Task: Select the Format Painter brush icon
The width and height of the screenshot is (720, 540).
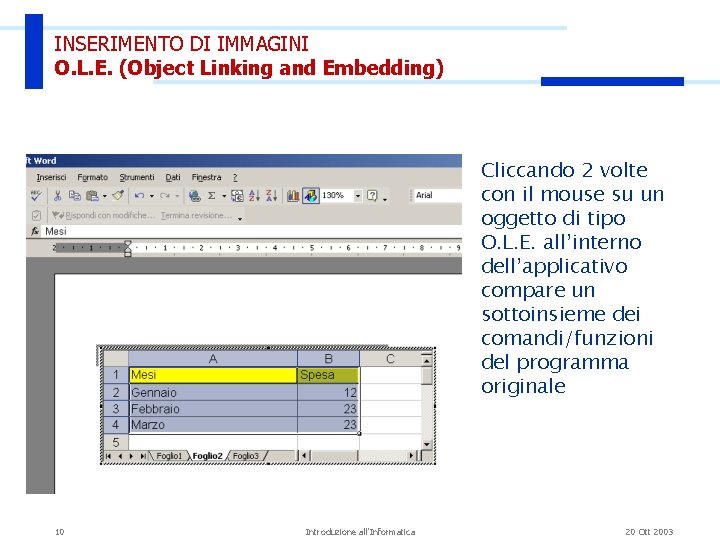Action: (x=118, y=196)
